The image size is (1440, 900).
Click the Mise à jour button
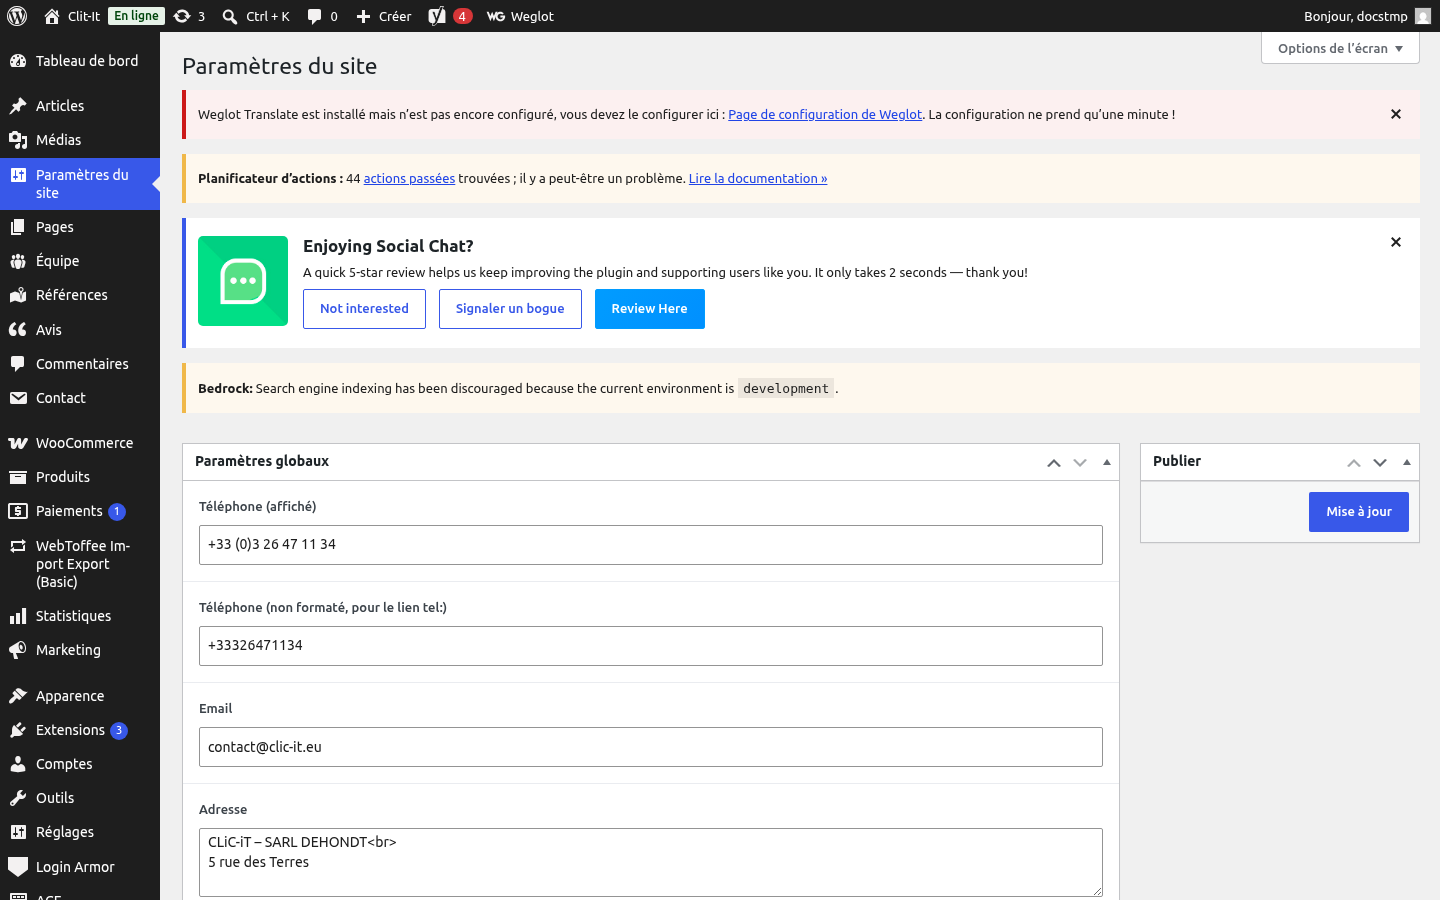point(1358,512)
